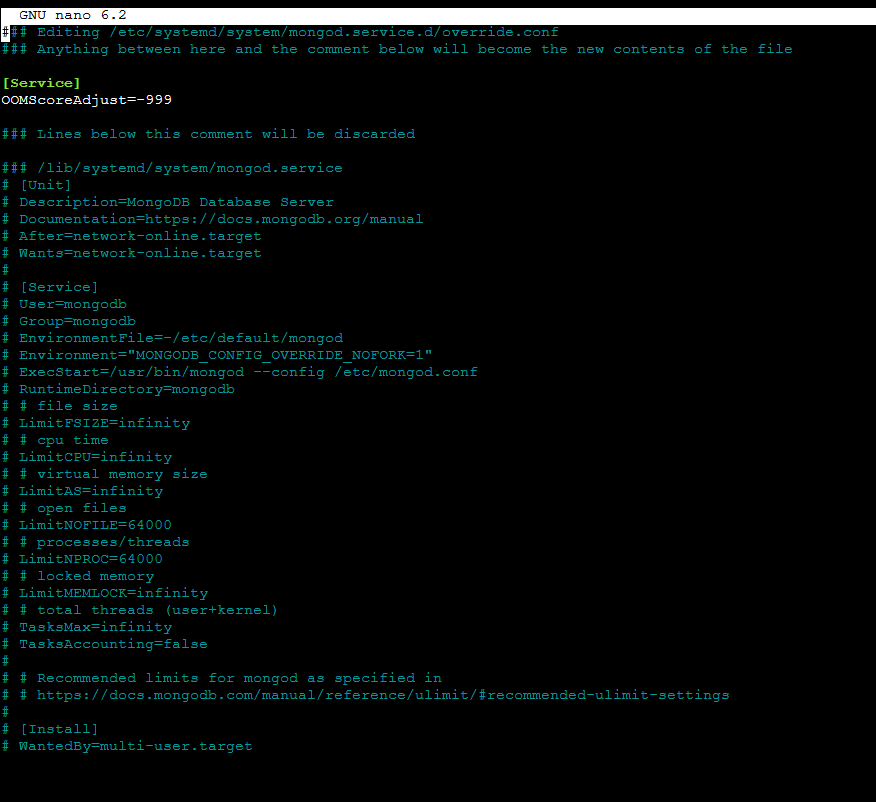876x802 pixels.
Task: Click the 'Wants=network-online.target' line
Action: click(131, 253)
